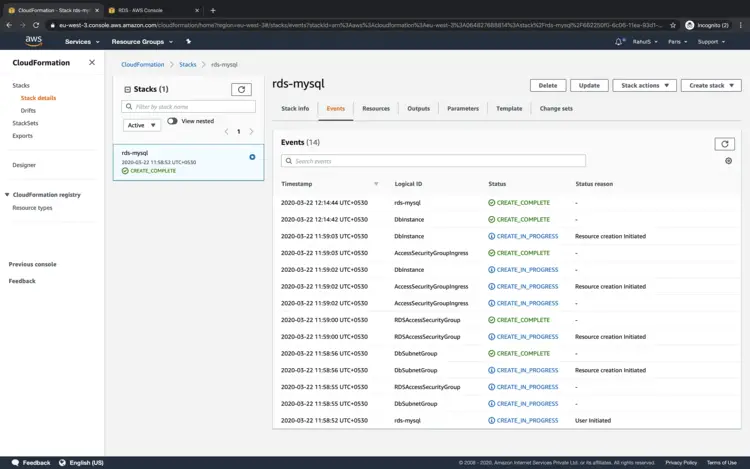Click the AWS logo home icon
Viewport: 750px width, 469px height.
pos(33,42)
